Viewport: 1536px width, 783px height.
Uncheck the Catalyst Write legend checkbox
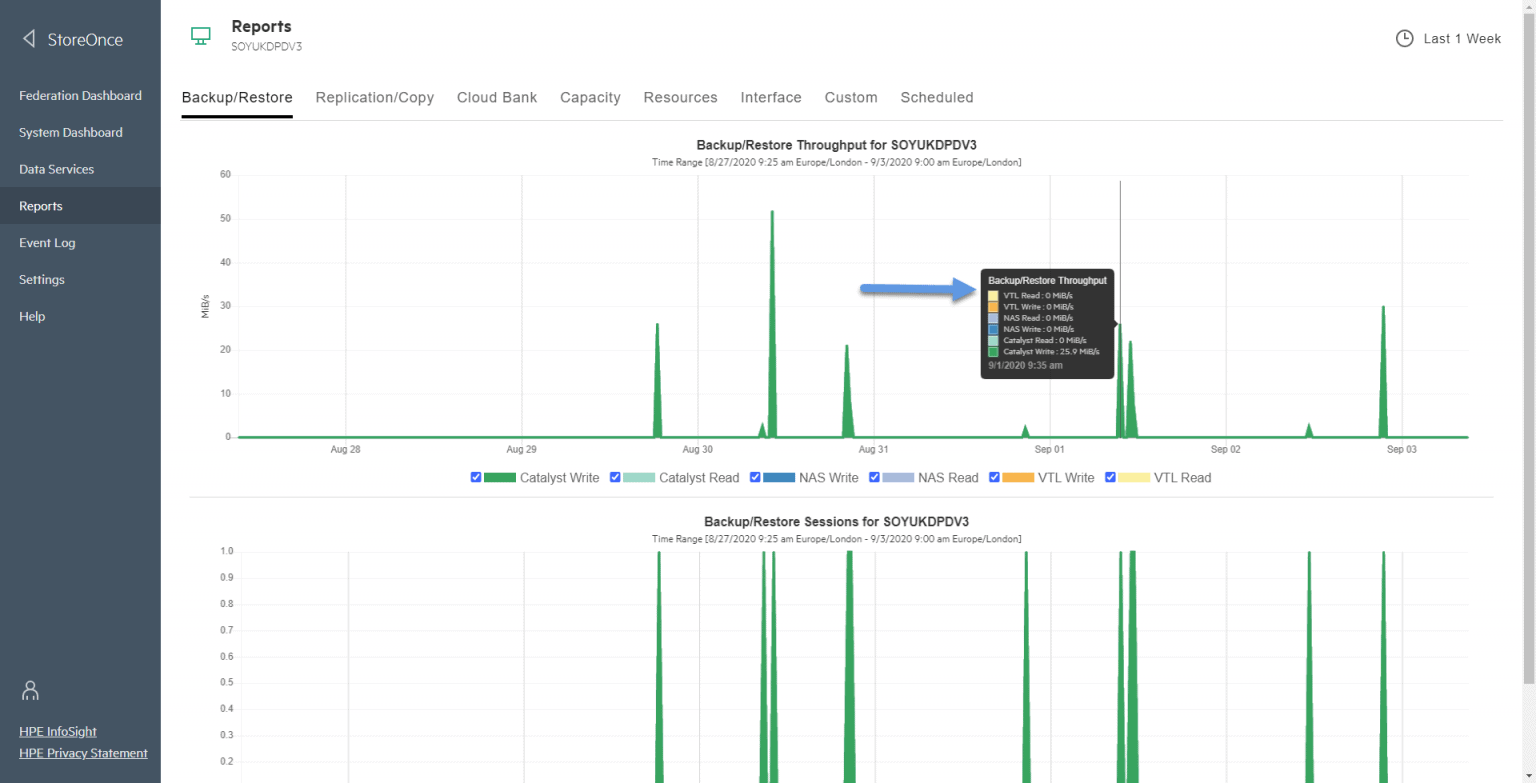[476, 477]
